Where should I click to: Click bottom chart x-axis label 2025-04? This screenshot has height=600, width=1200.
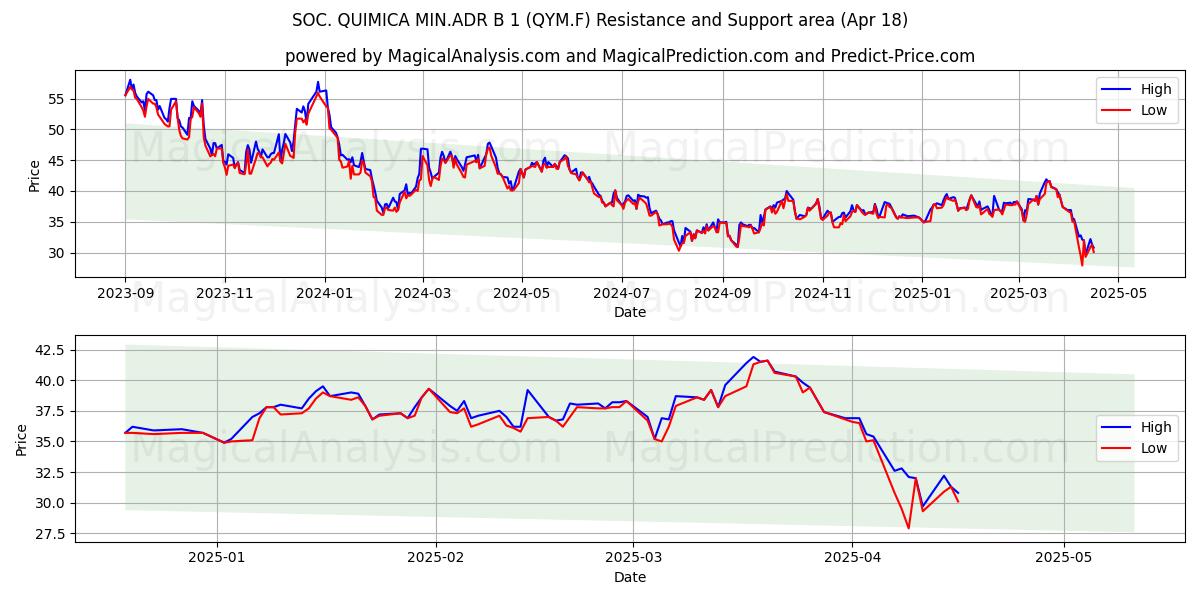click(x=853, y=560)
